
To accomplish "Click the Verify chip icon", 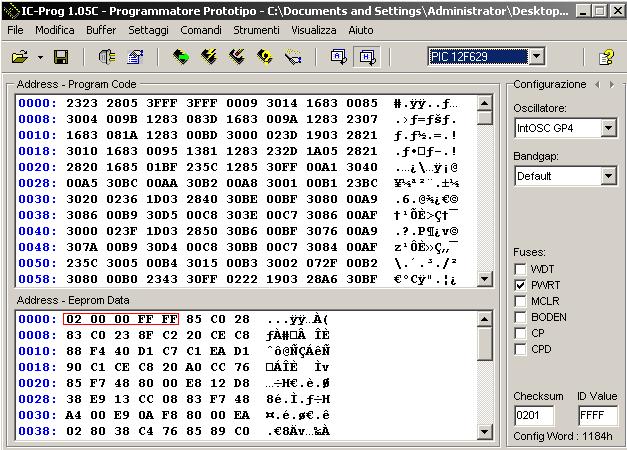I will [x=265, y=57].
